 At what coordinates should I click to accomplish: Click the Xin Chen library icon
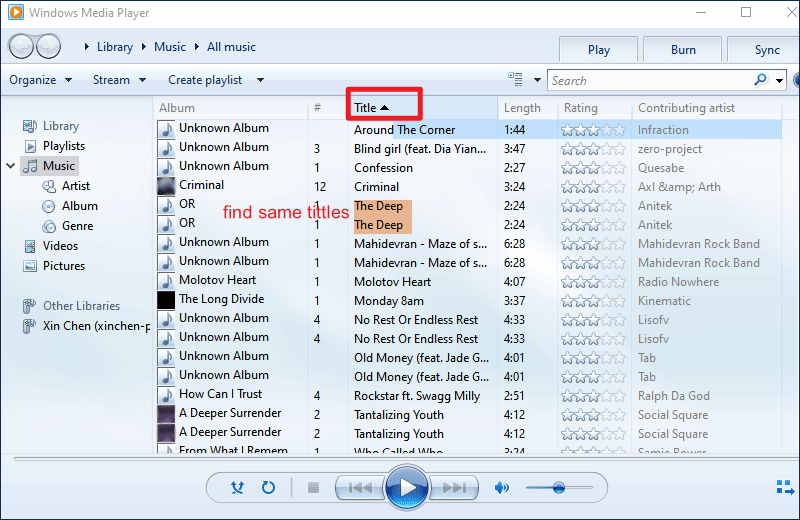29,326
